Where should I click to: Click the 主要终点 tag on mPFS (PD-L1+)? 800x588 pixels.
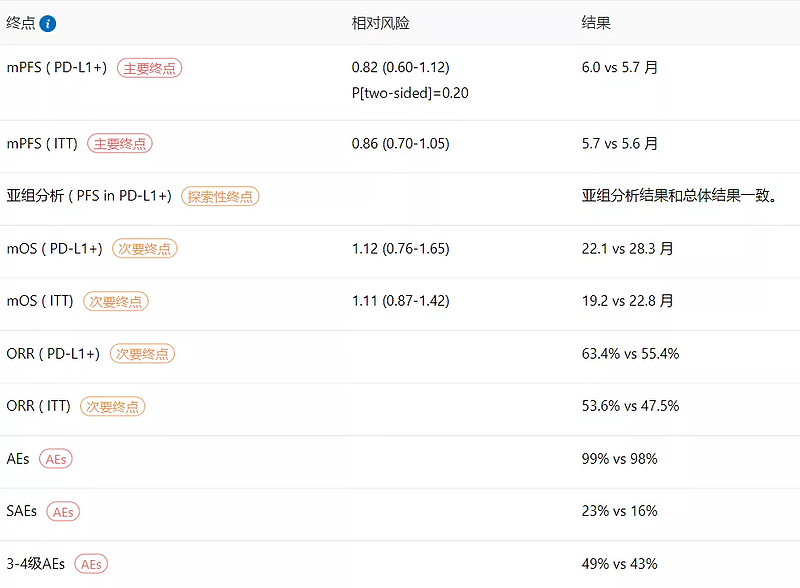click(x=149, y=68)
